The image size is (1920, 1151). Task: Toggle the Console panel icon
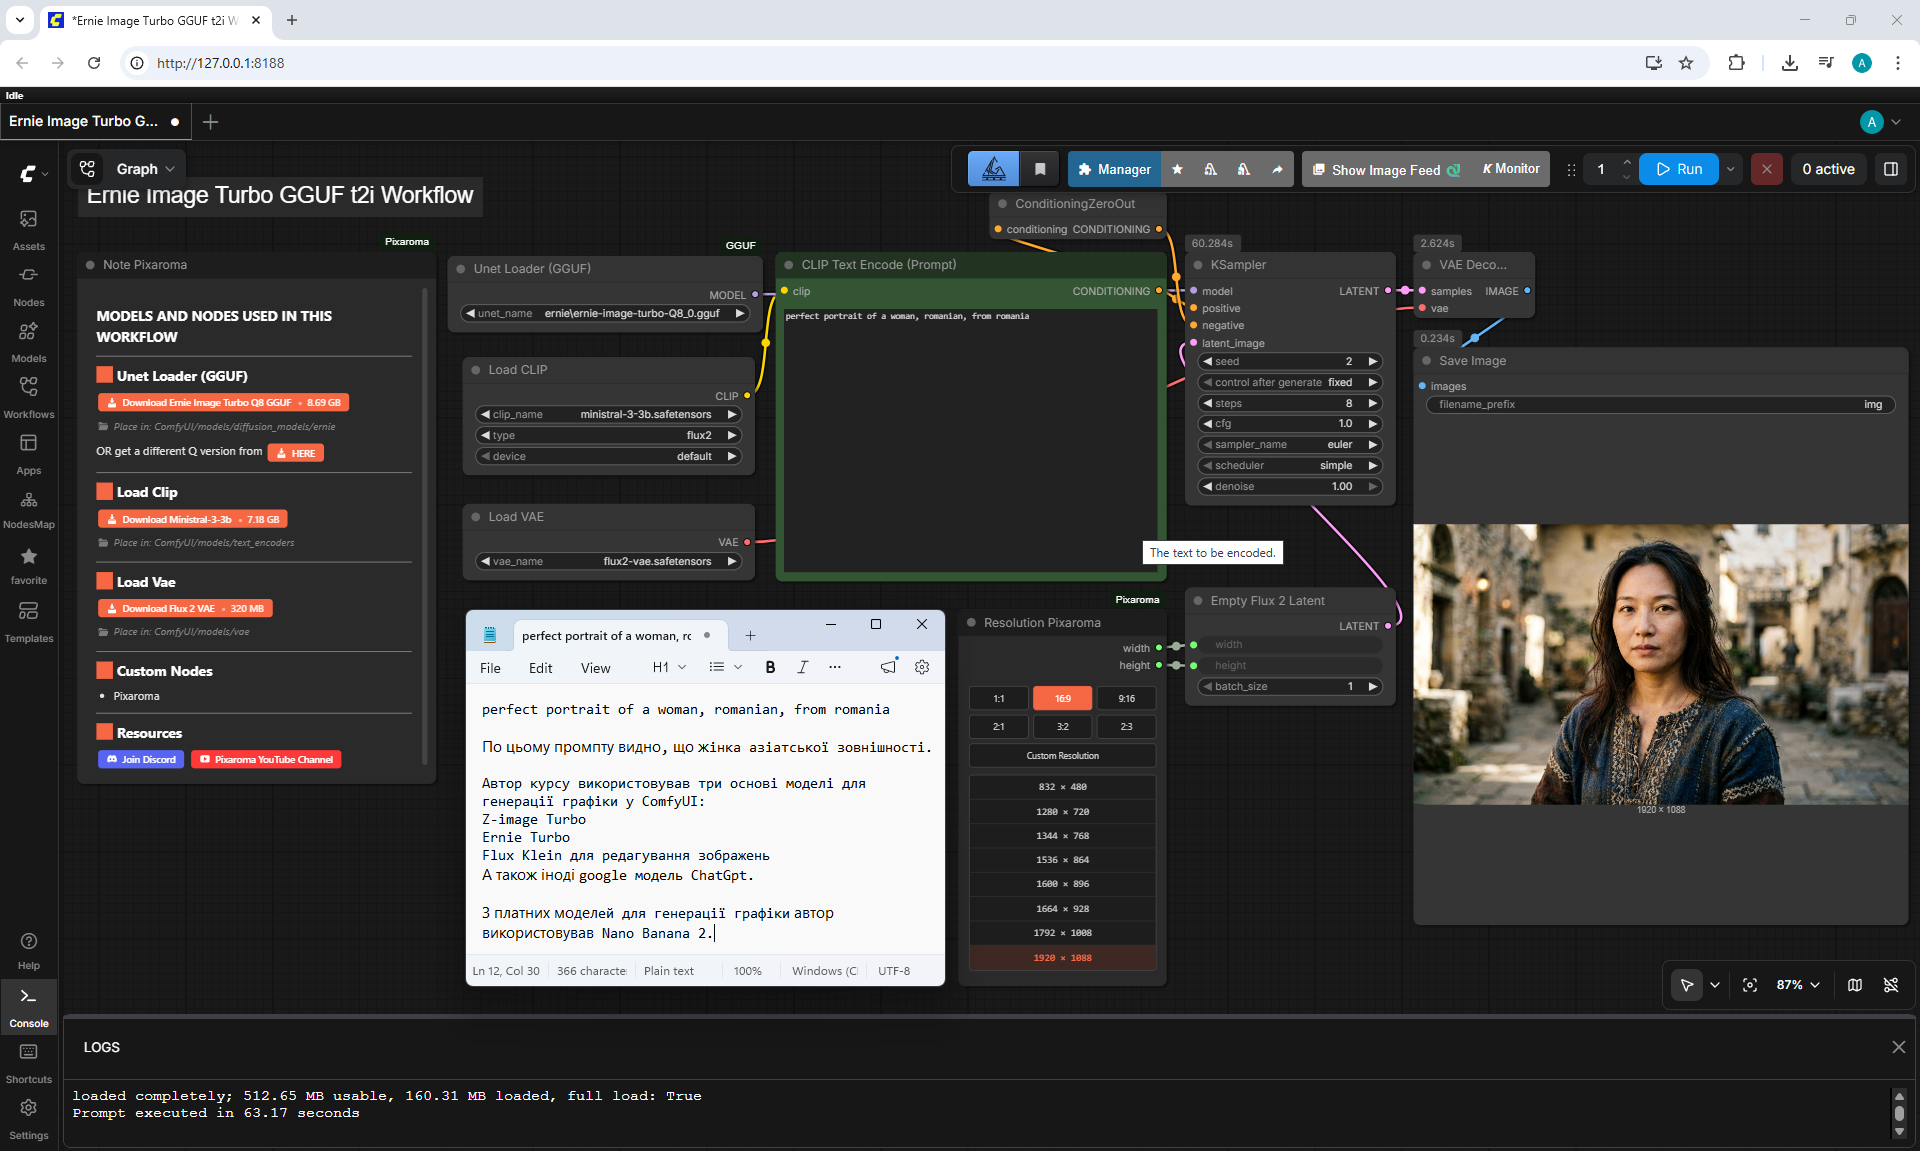tap(29, 1006)
